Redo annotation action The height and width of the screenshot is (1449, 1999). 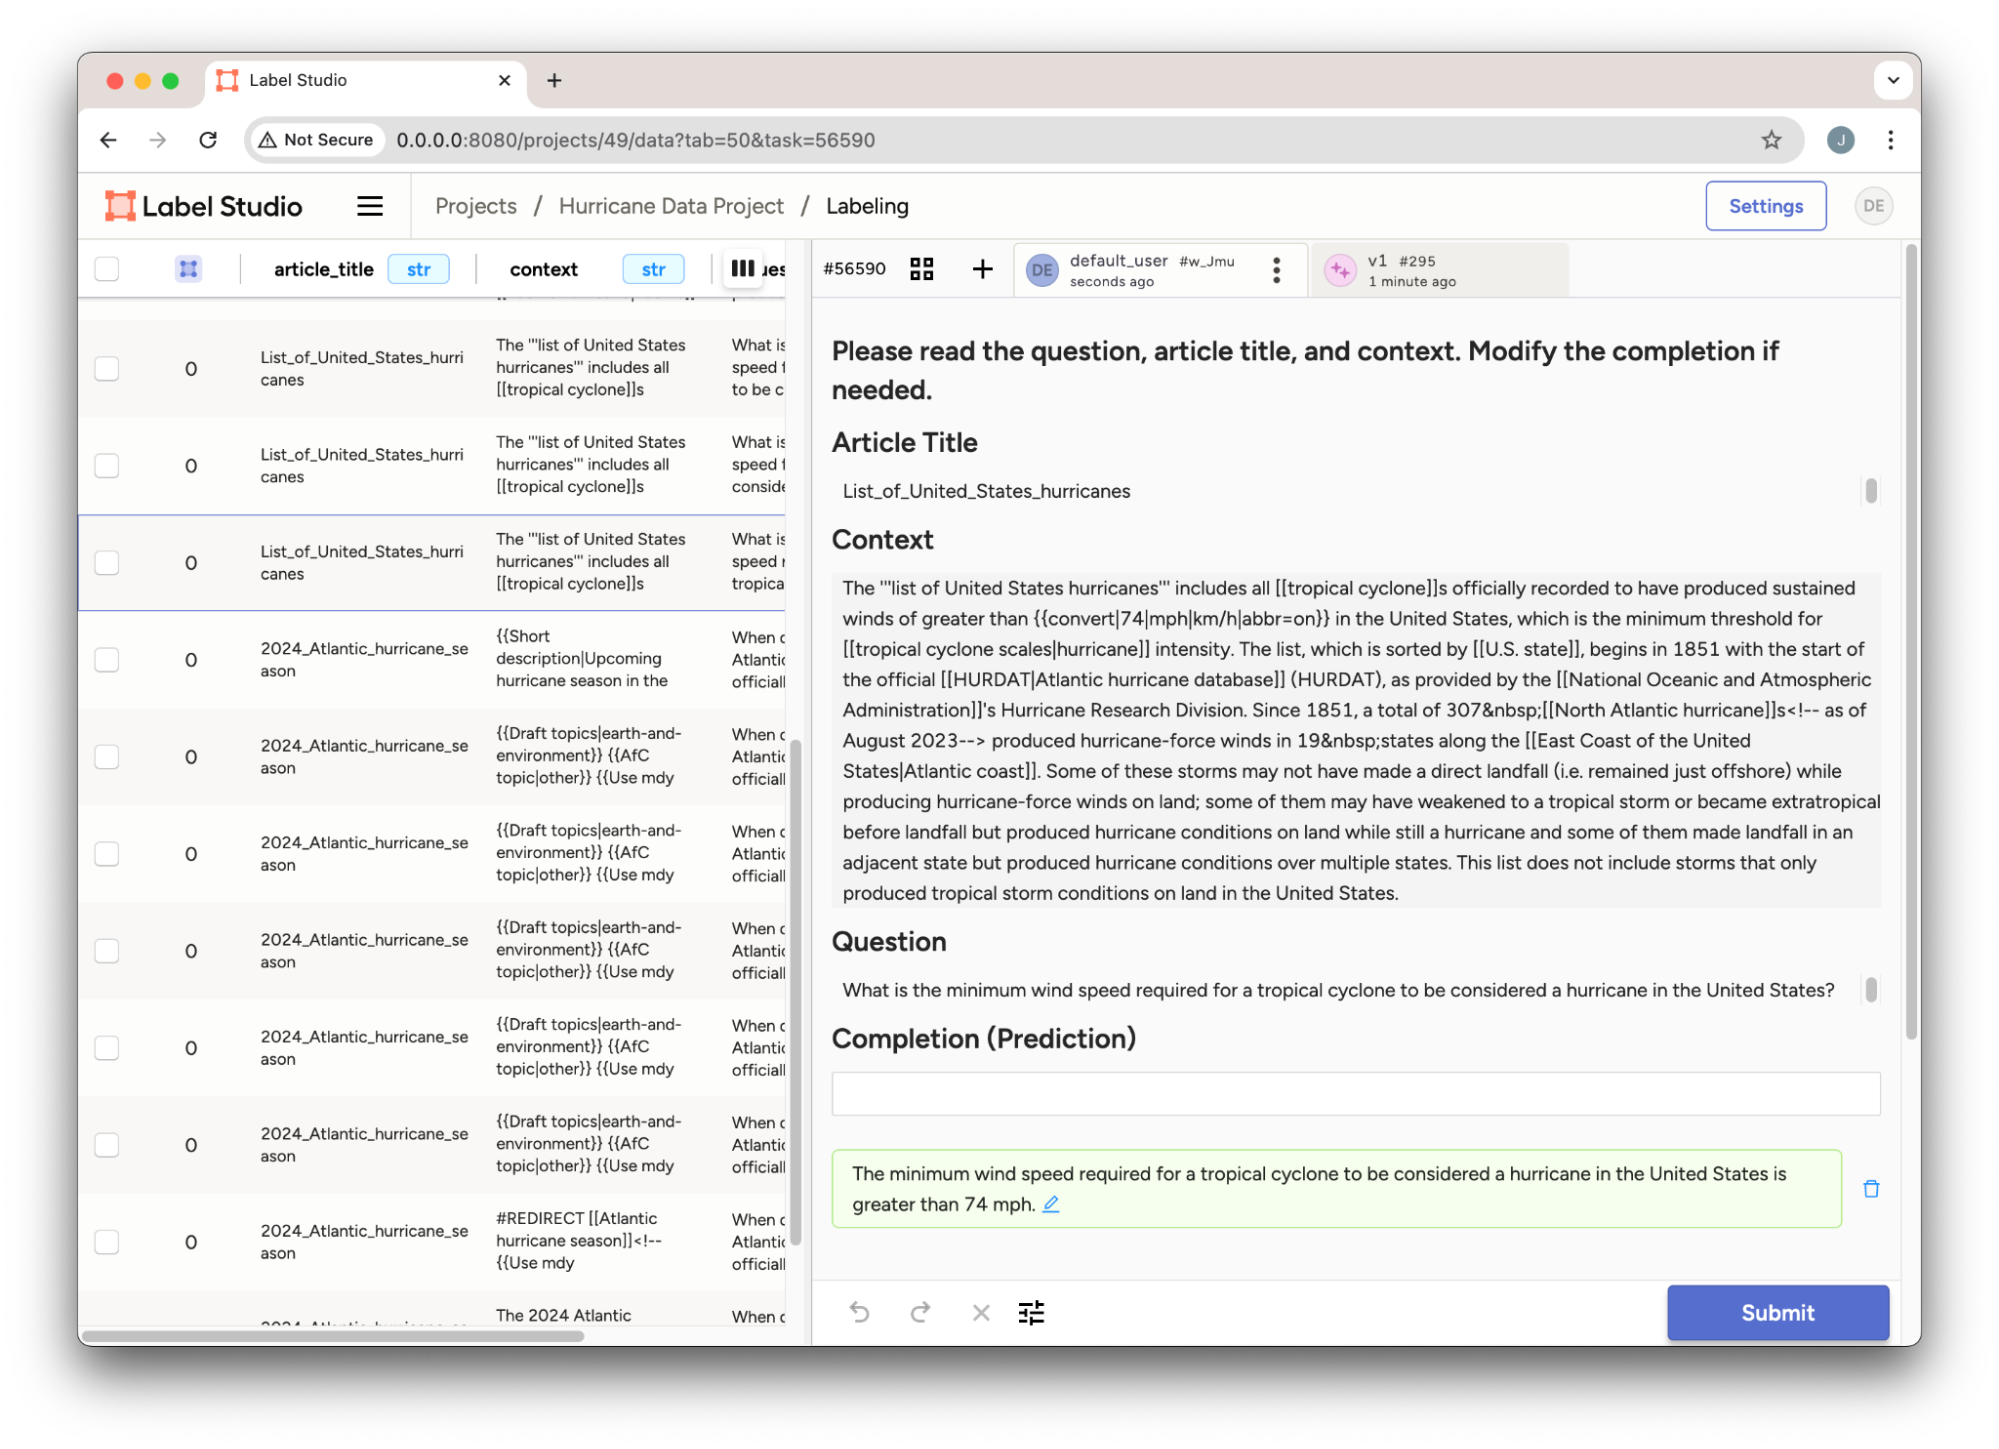click(x=920, y=1312)
